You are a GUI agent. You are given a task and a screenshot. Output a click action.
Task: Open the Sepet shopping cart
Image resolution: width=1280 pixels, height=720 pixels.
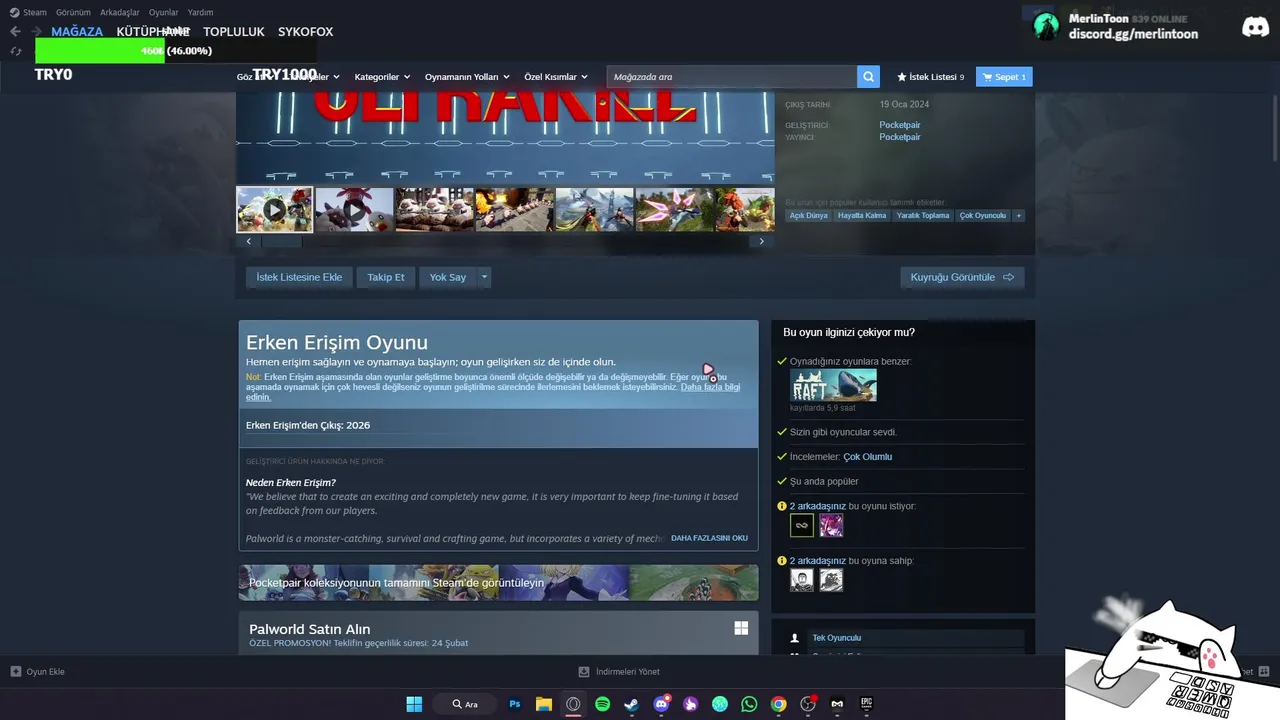[x=1004, y=77]
